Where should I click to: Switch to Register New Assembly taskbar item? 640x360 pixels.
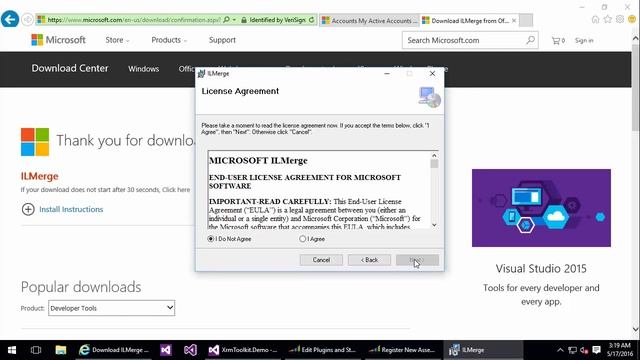click(402, 350)
